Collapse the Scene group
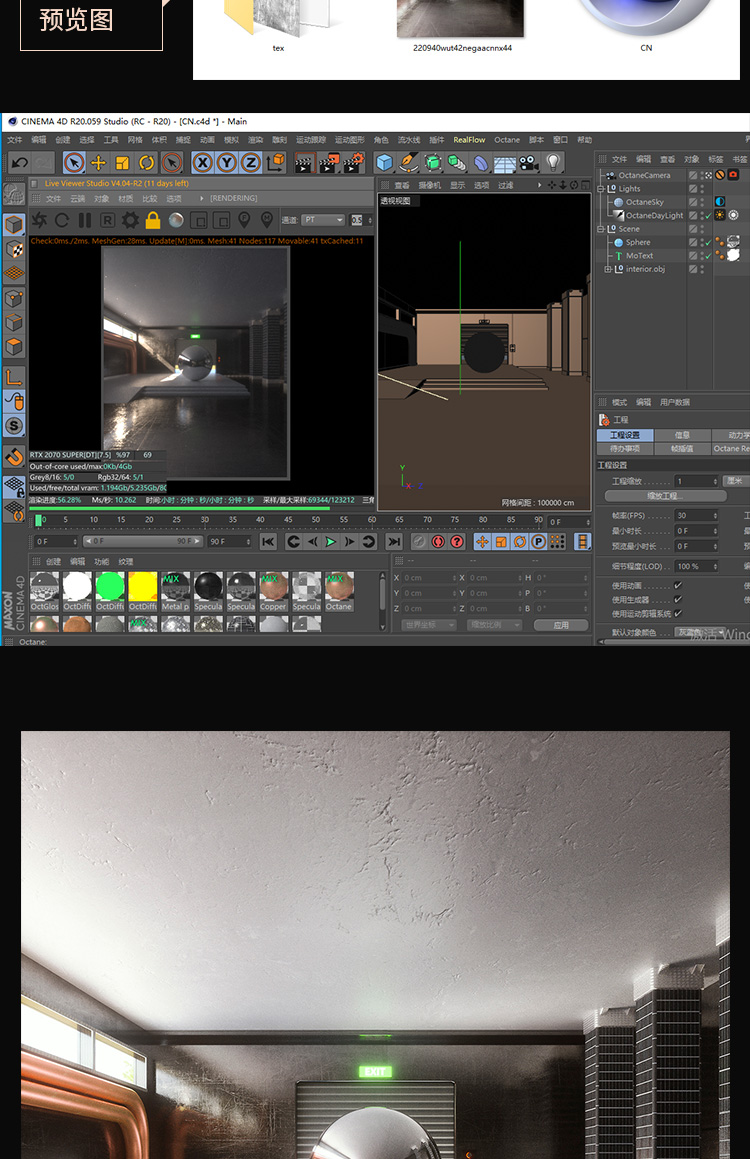 tap(601, 229)
